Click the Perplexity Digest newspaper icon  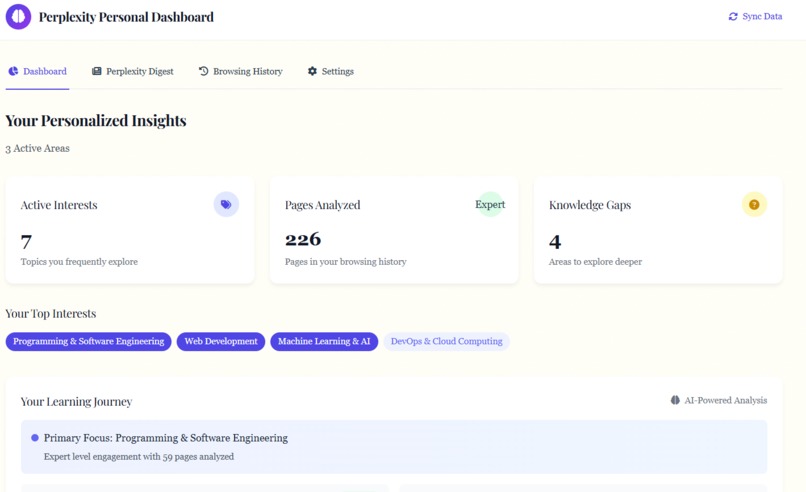97,71
